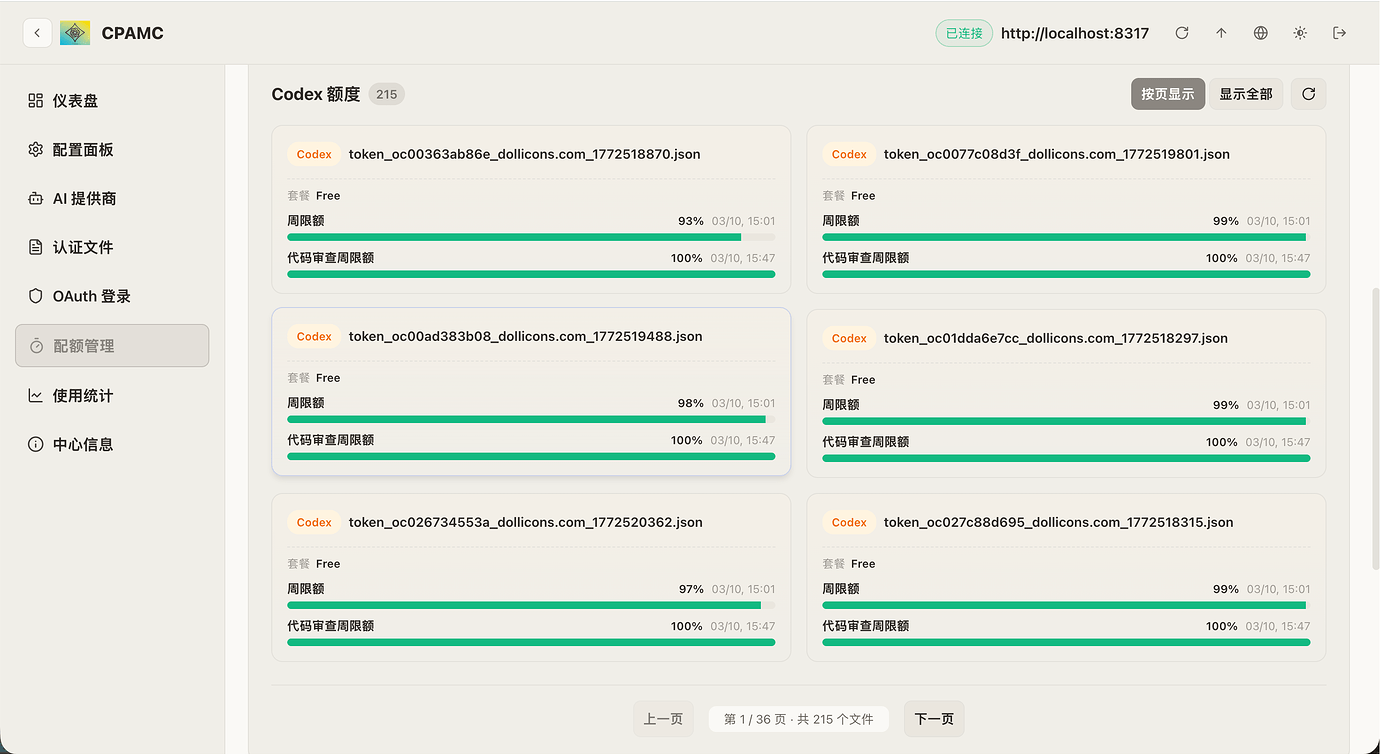Click file name token_oc026734553a_dollicons.com_1772520362.json

coord(526,522)
